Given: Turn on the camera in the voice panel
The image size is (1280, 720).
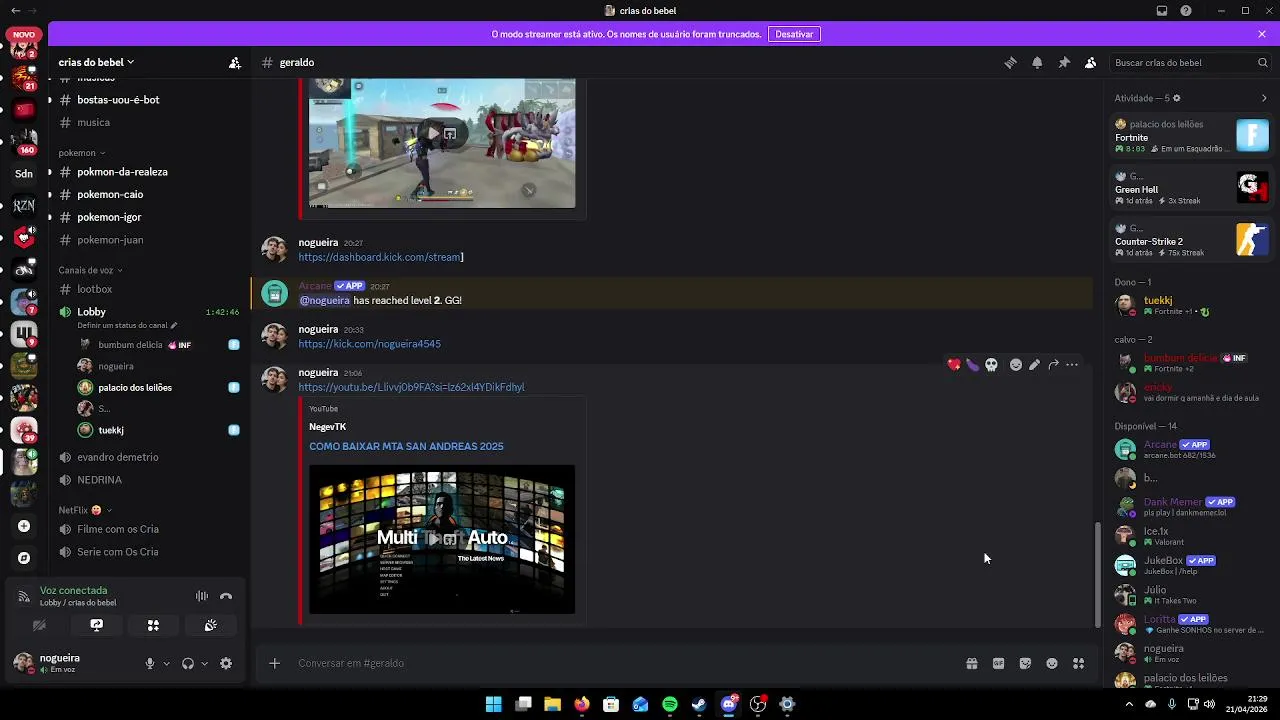Looking at the screenshot, I should (x=39, y=625).
